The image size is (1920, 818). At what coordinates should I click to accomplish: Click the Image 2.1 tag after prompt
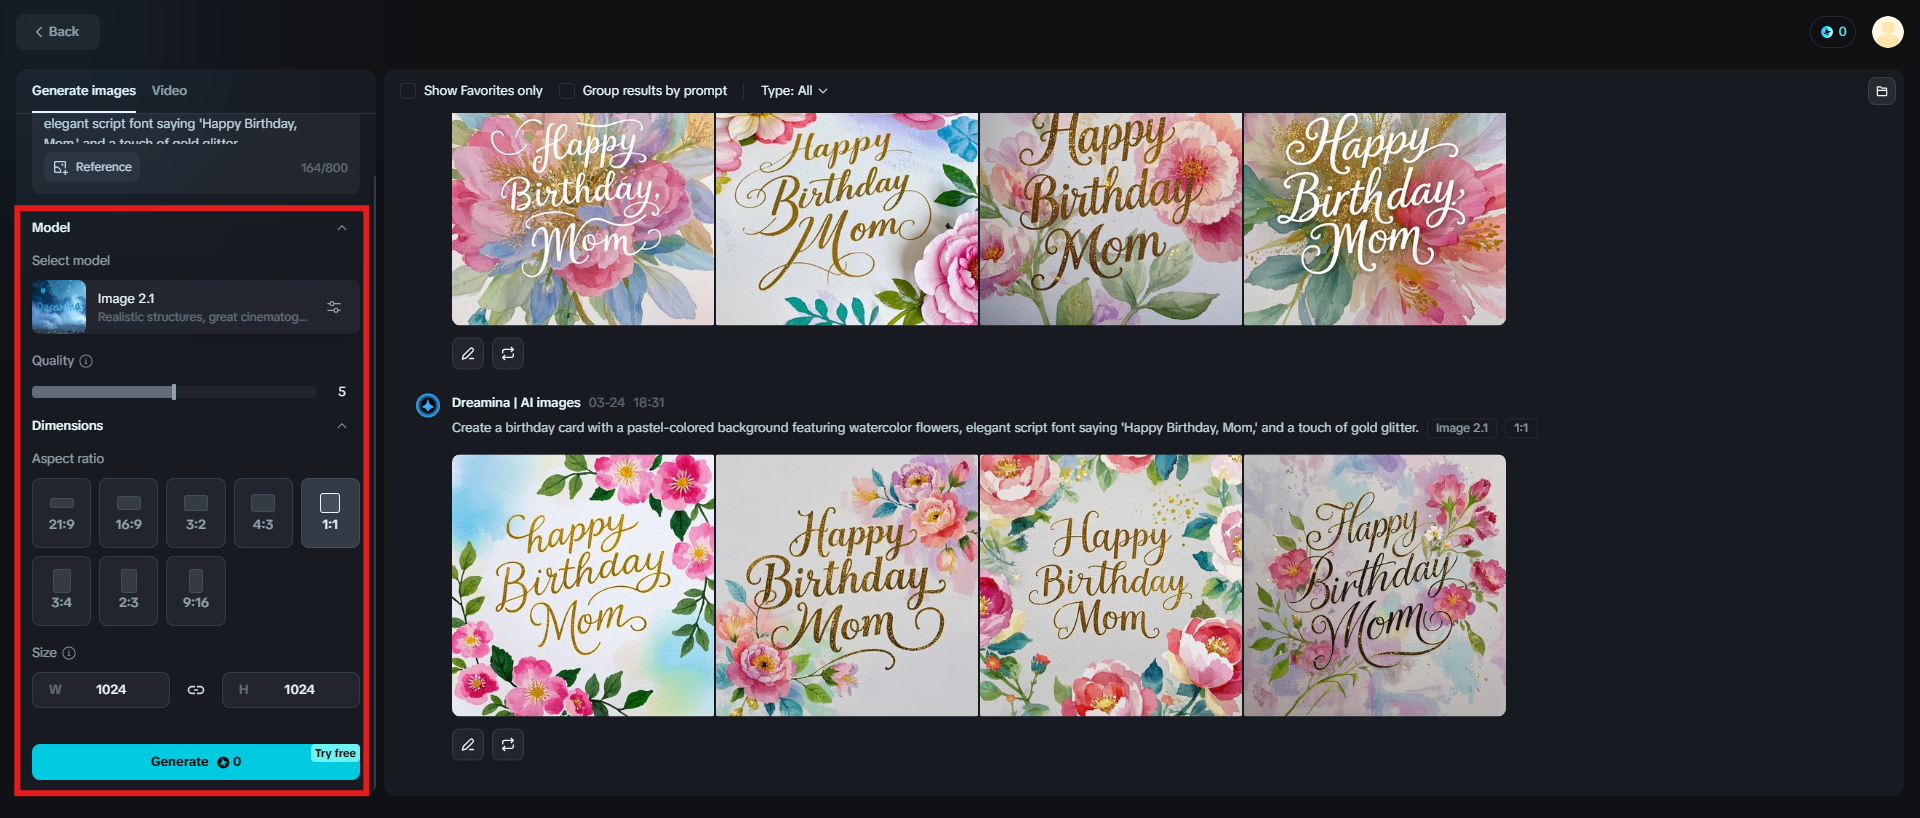click(1462, 428)
